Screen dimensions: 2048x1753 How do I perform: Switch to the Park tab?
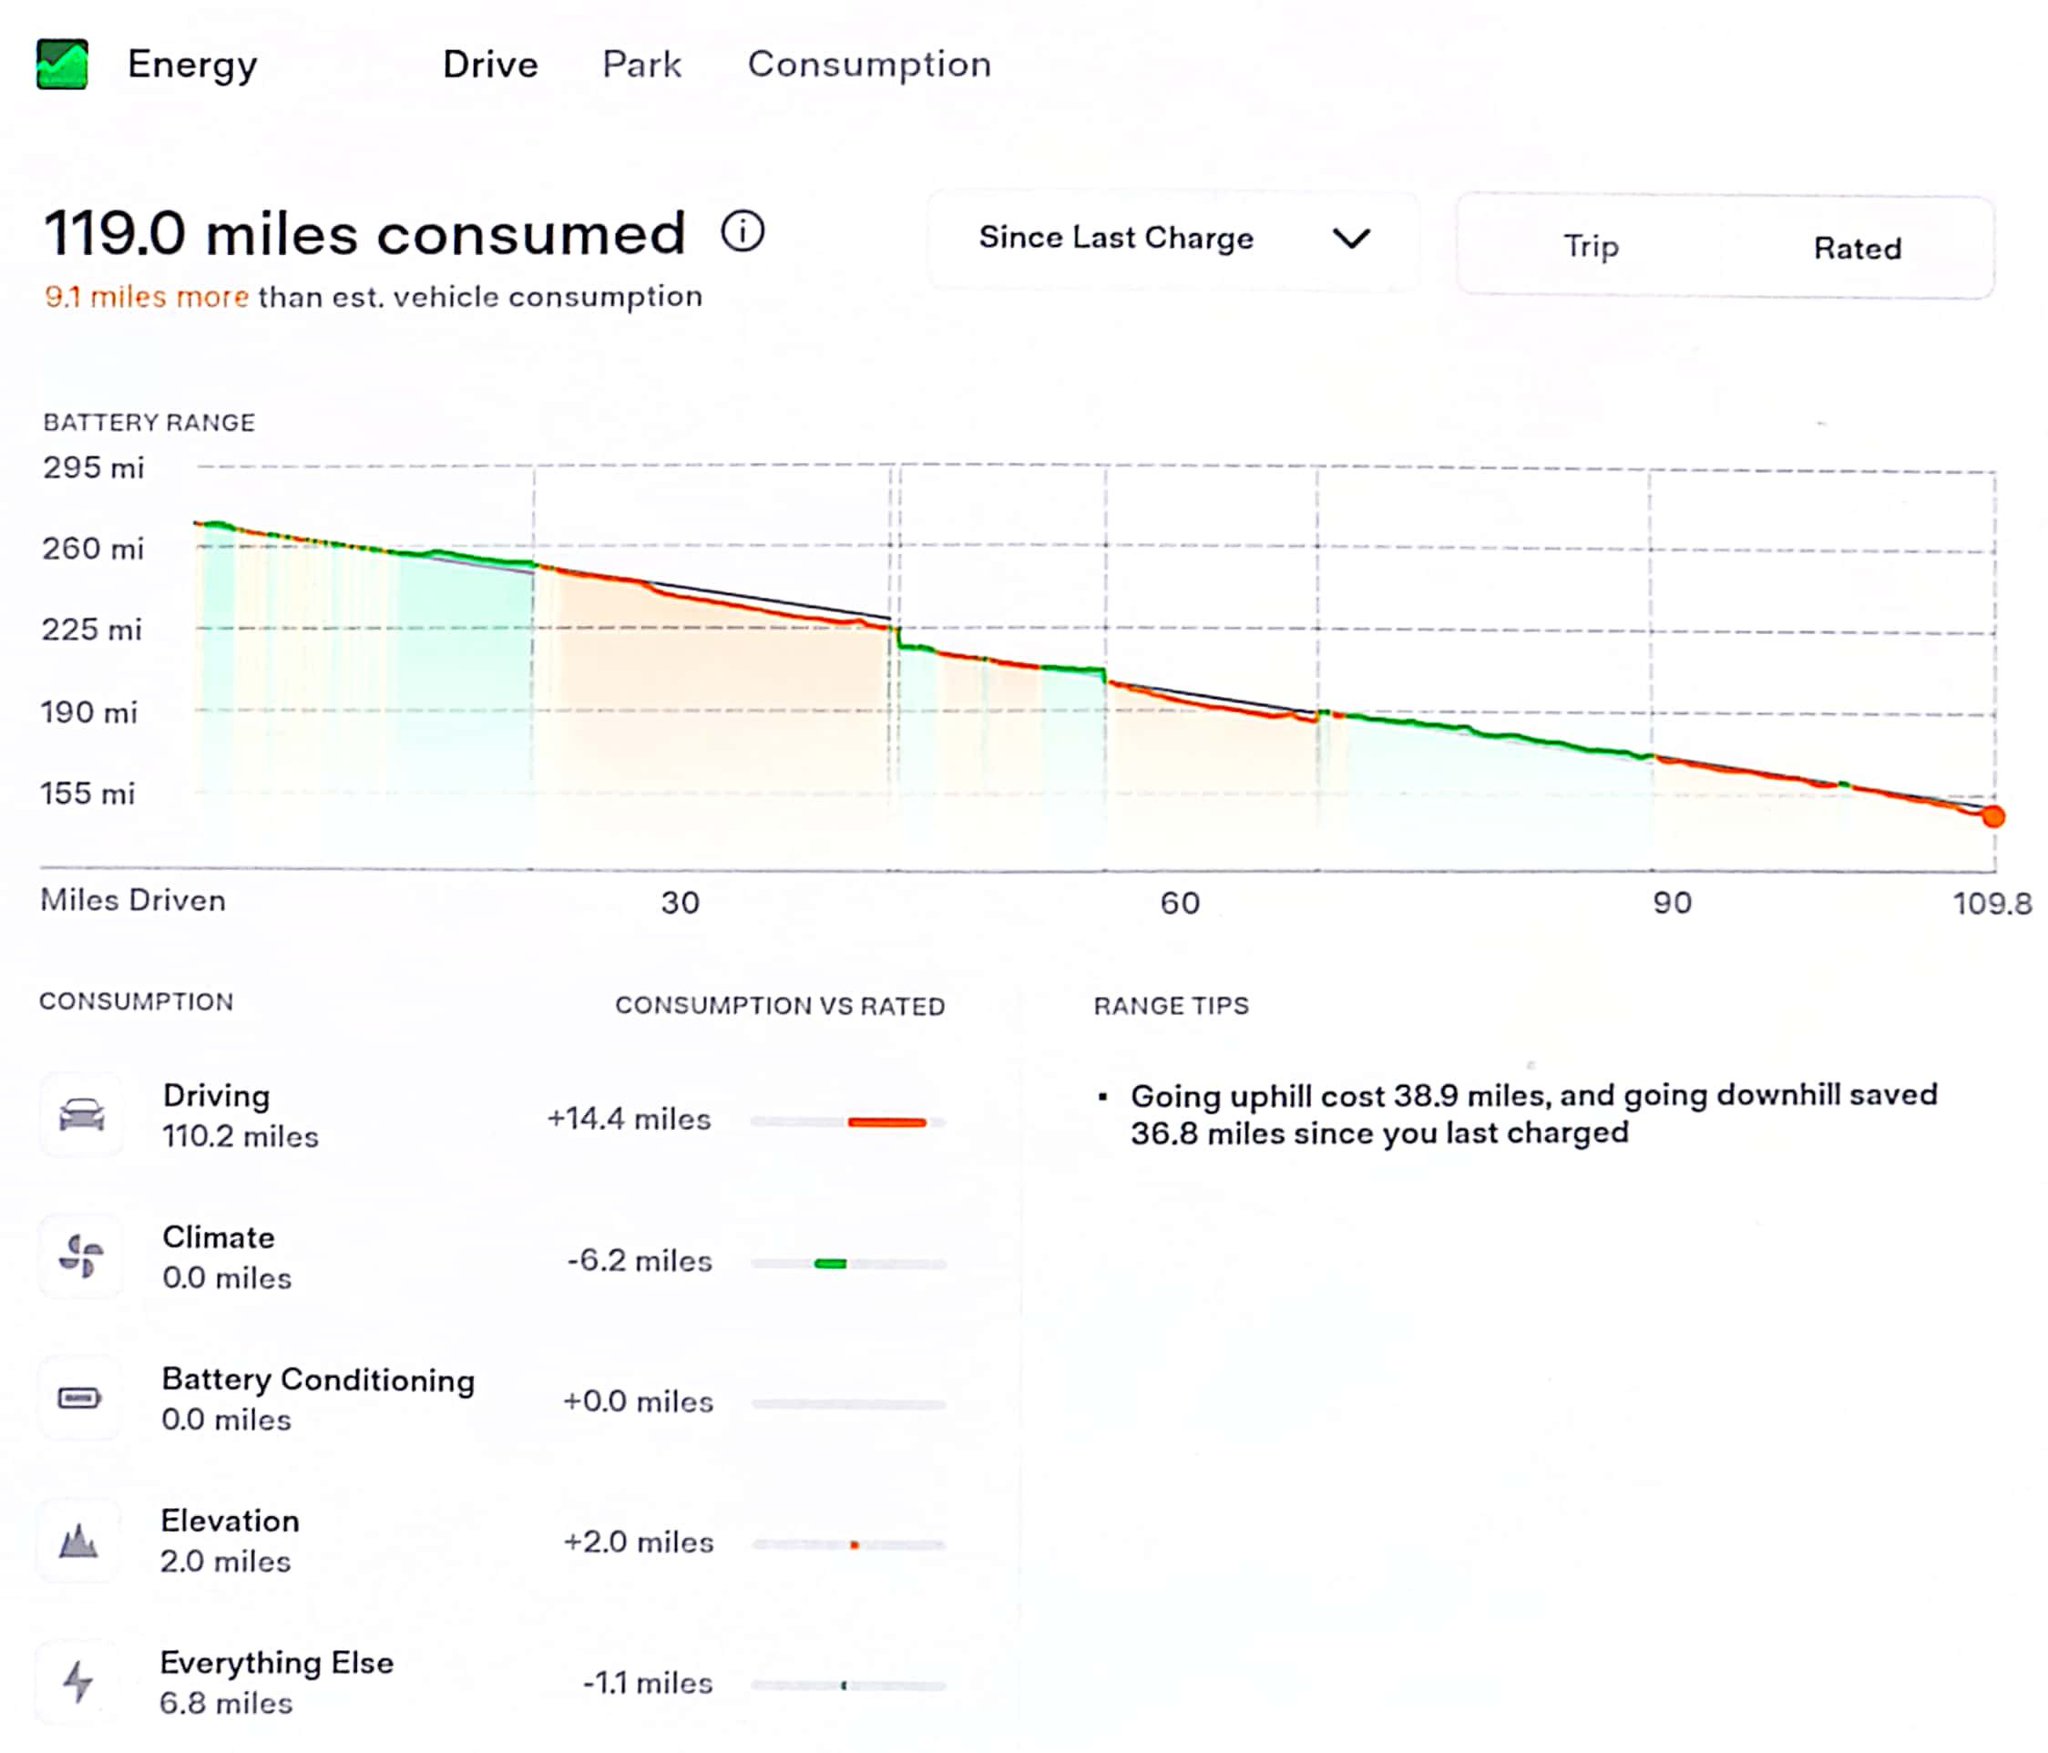[x=641, y=63]
